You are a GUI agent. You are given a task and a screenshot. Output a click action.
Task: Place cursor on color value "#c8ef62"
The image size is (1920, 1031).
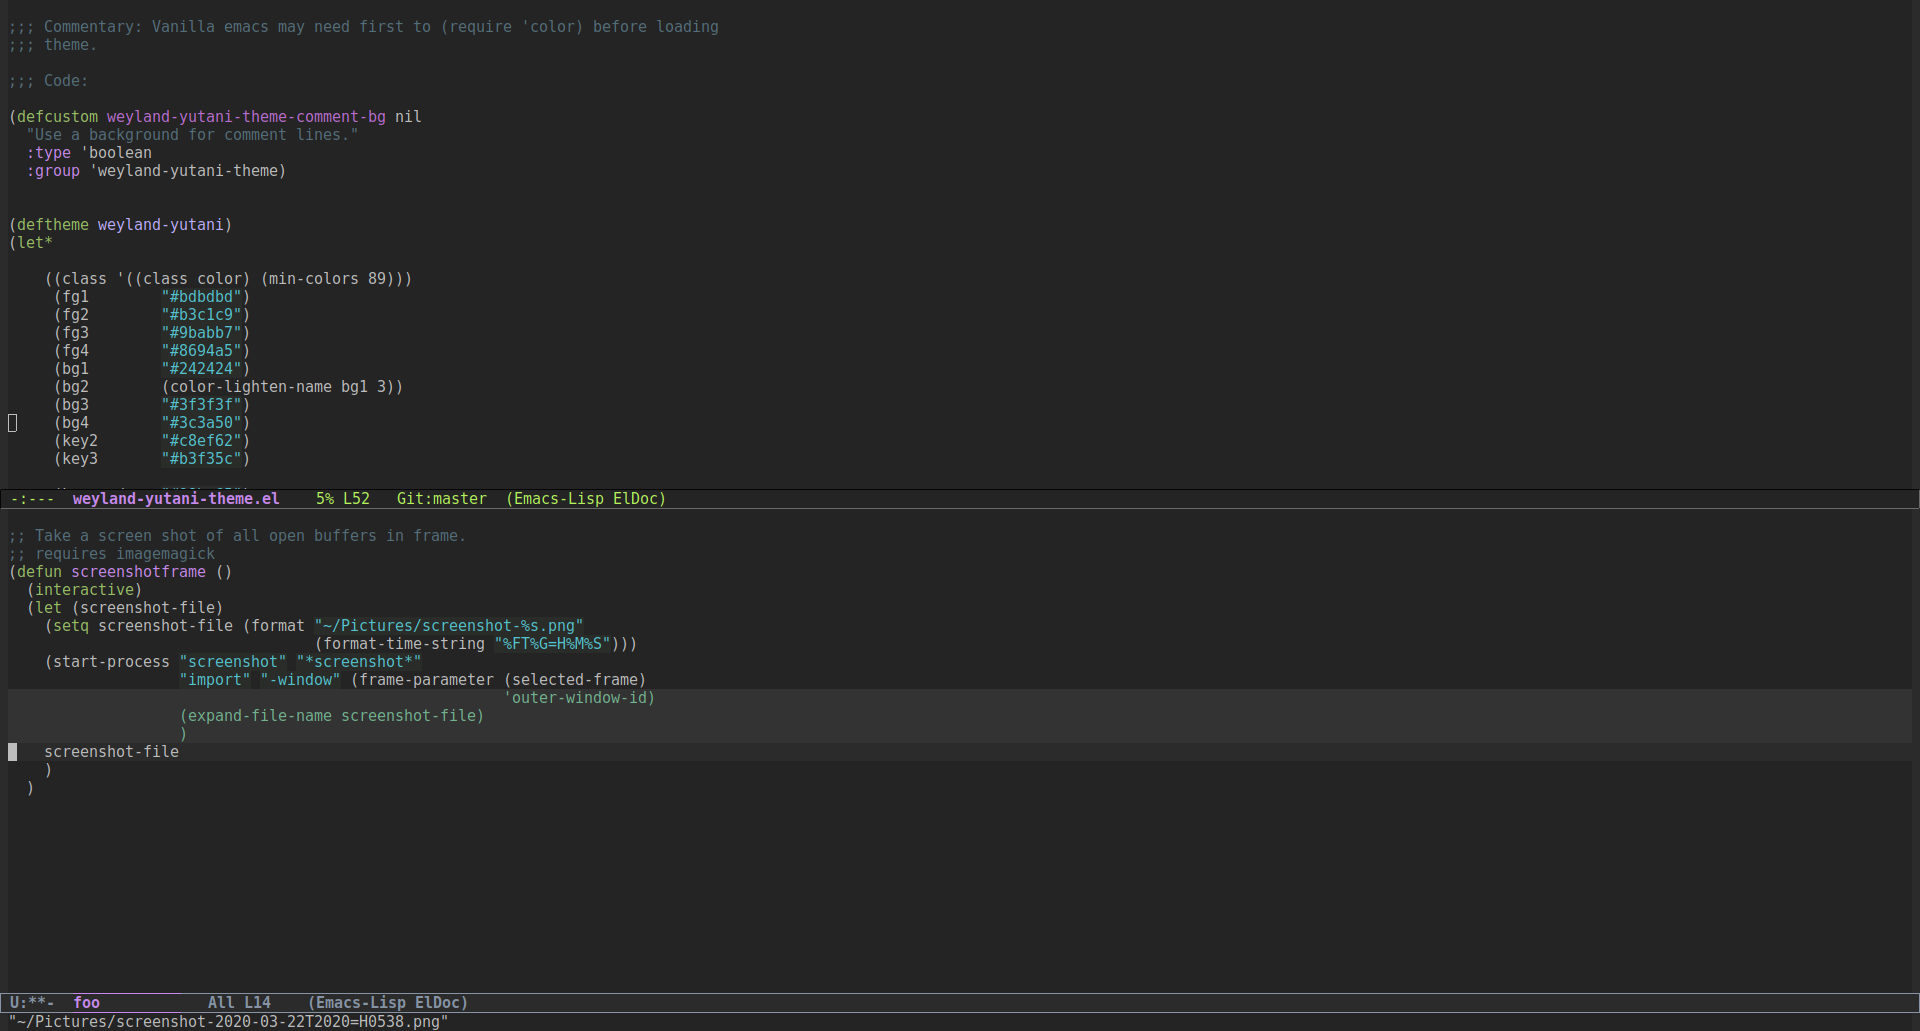click(202, 440)
